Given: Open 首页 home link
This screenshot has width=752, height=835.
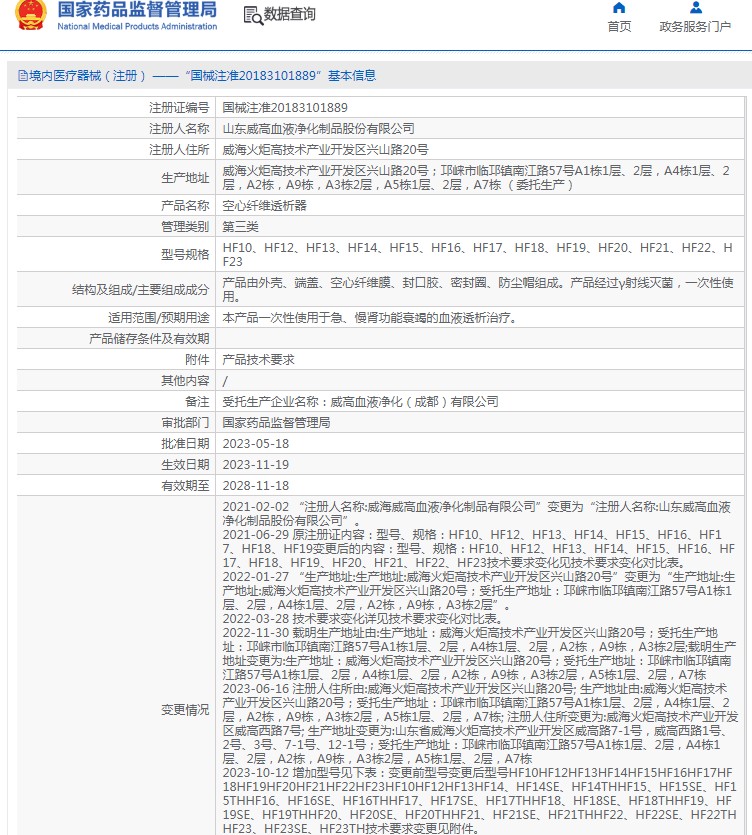Looking at the screenshot, I should coord(619,26).
